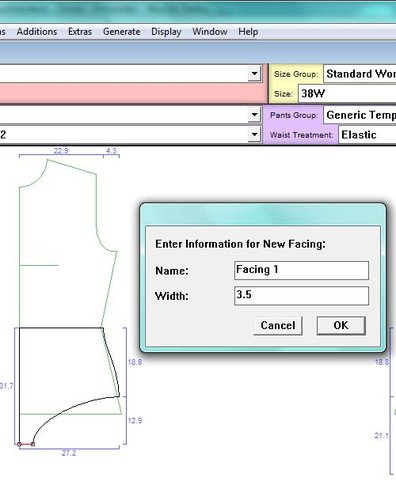The height and width of the screenshot is (500, 396).
Task: Open the Additions menu
Action: coord(37,32)
